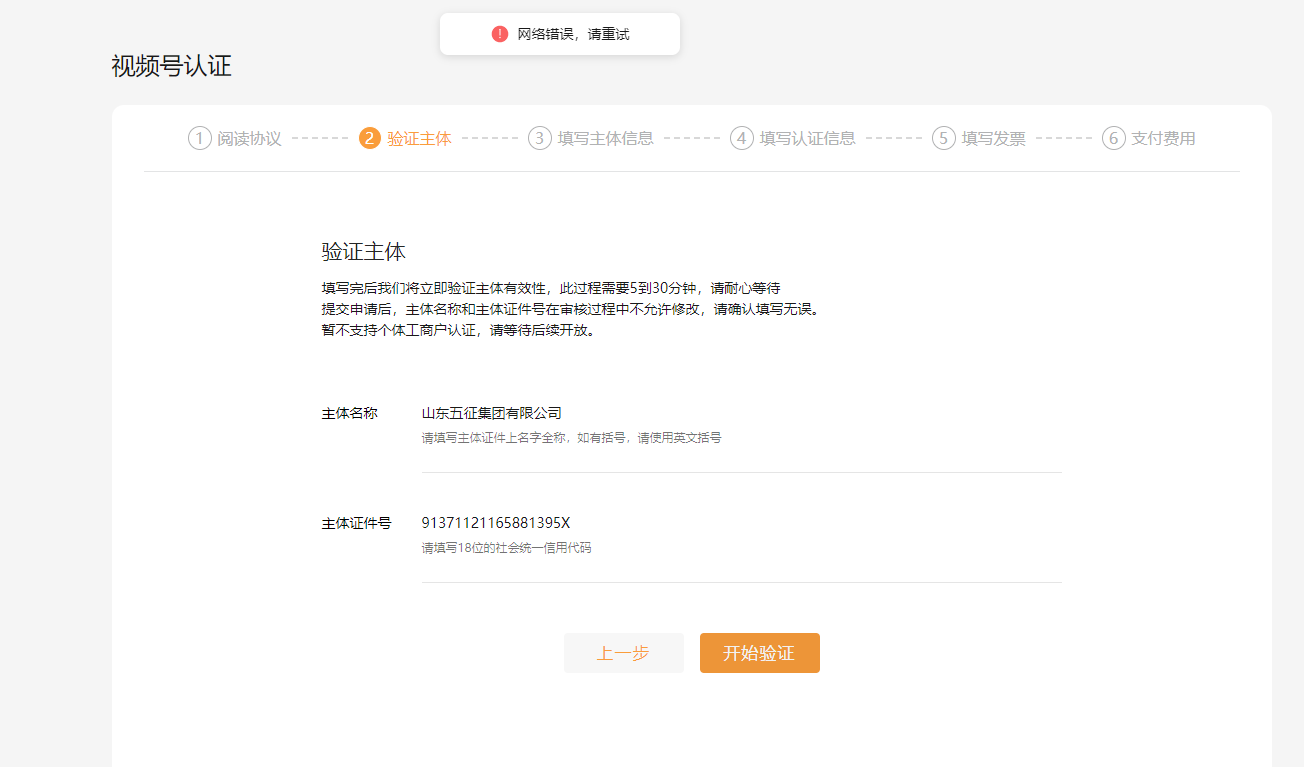Click the 主体证件号 field label
The width and height of the screenshot is (1304, 767).
357,523
